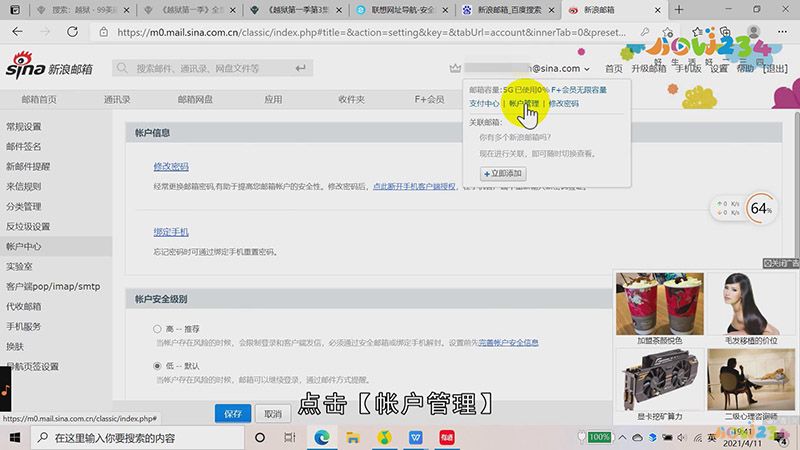Viewport: 800px width, 450px height.
Task: Open the 应用 tab
Action: pos(273,99)
